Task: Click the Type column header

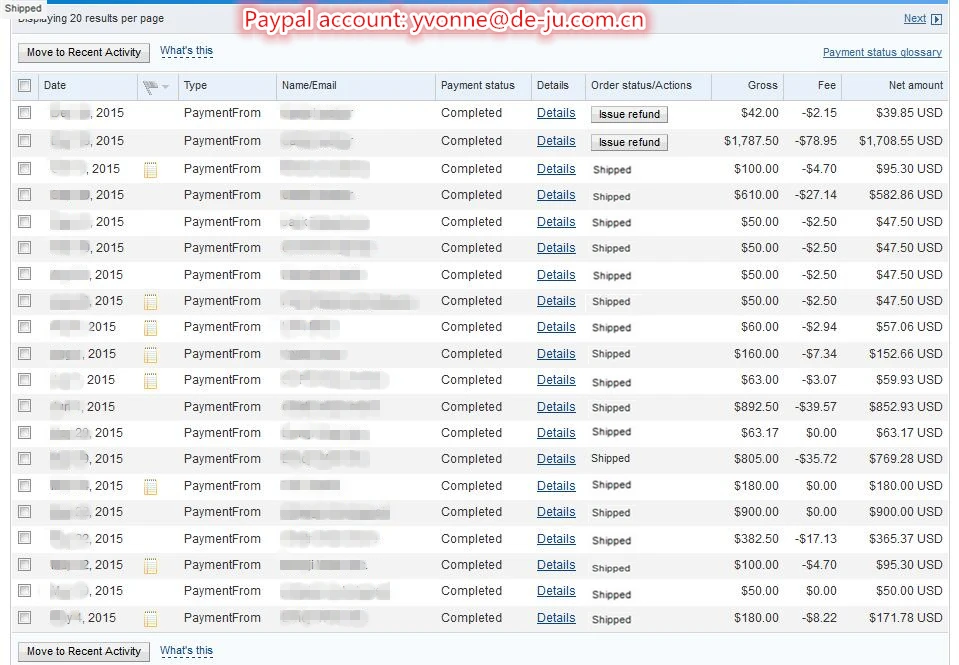Action: [195, 86]
